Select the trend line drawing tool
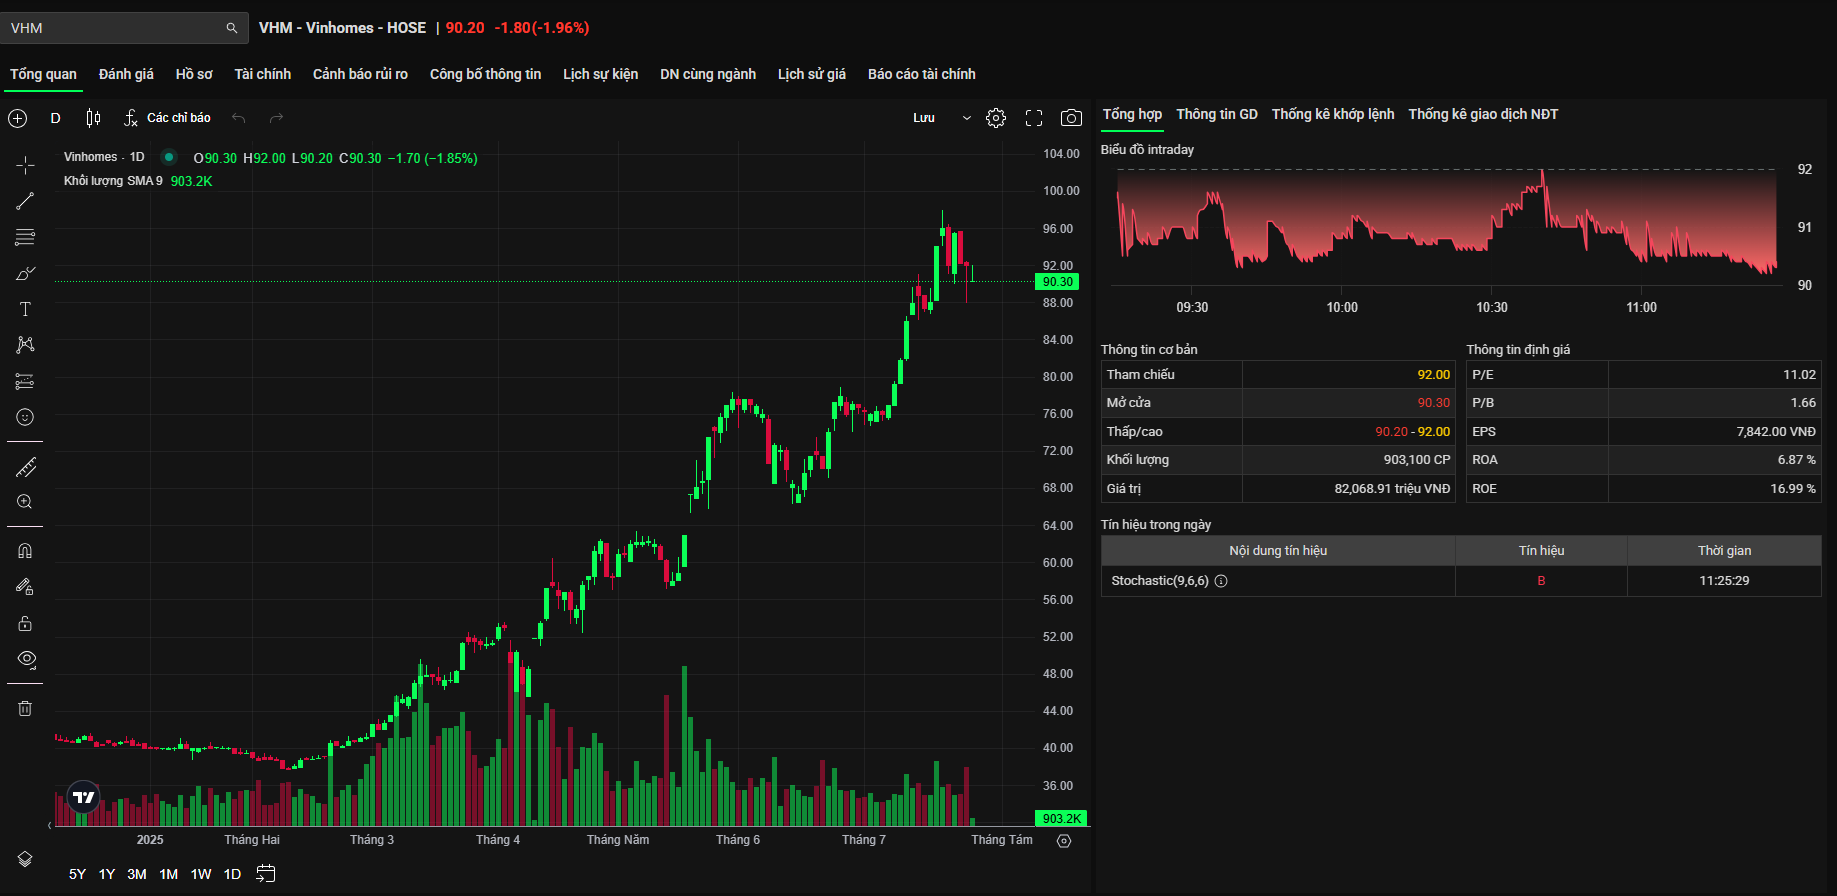Image resolution: width=1837 pixels, height=896 pixels. tap(25, 201)
